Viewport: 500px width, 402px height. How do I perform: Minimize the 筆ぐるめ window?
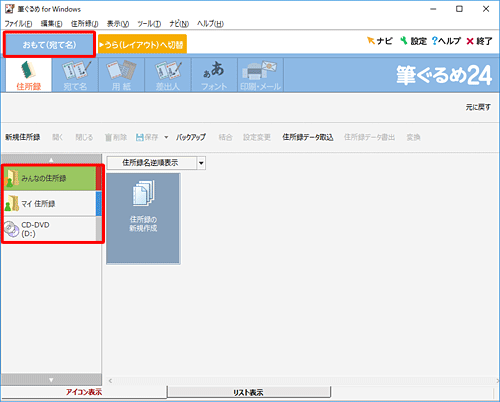(433, 9)
